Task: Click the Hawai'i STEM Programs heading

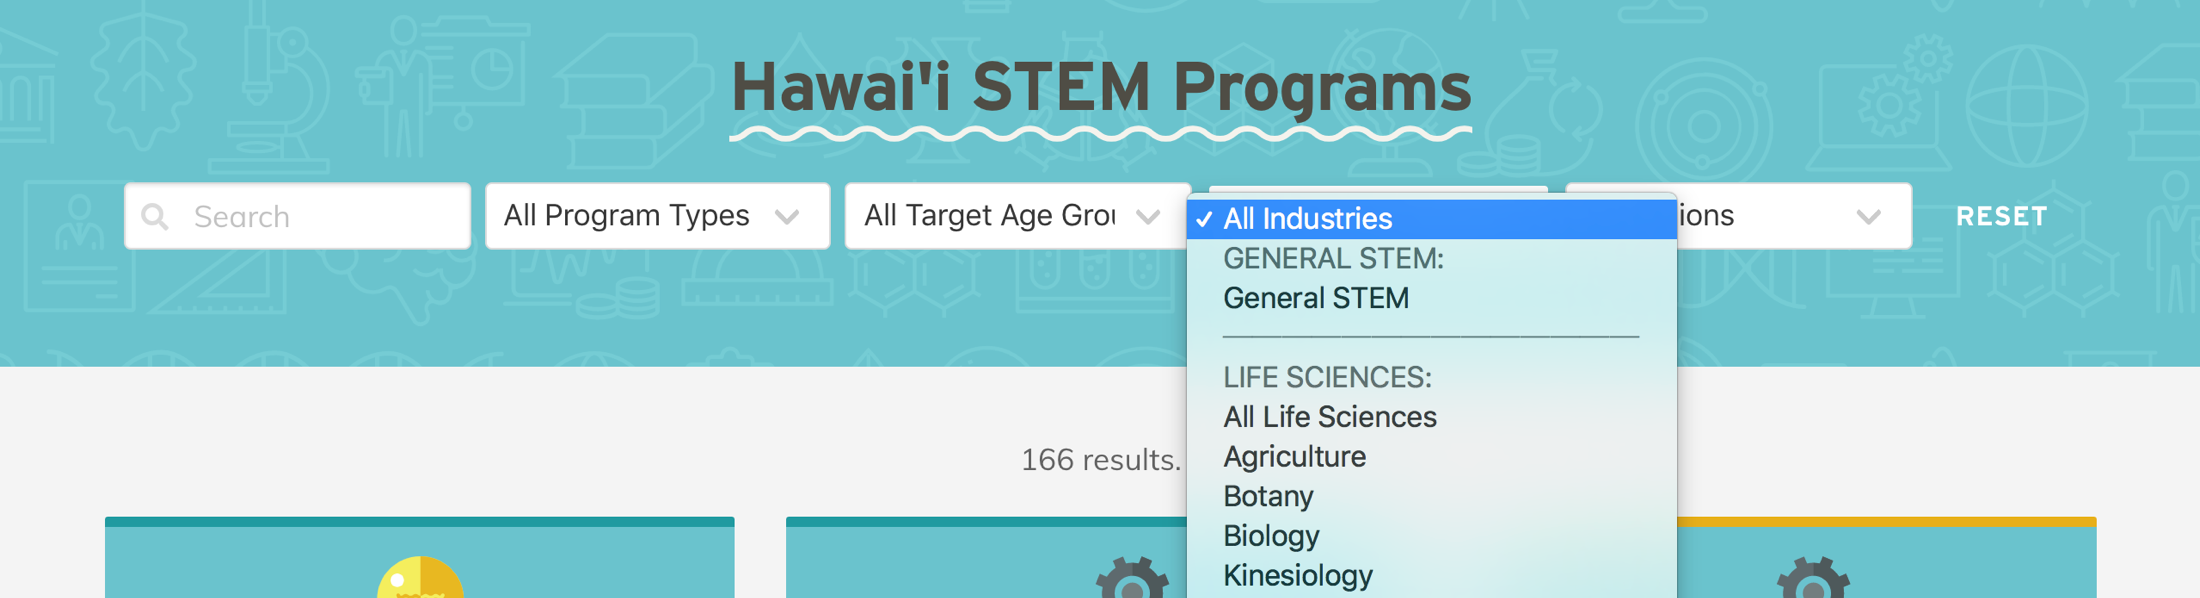Action: pos(1101,87)
